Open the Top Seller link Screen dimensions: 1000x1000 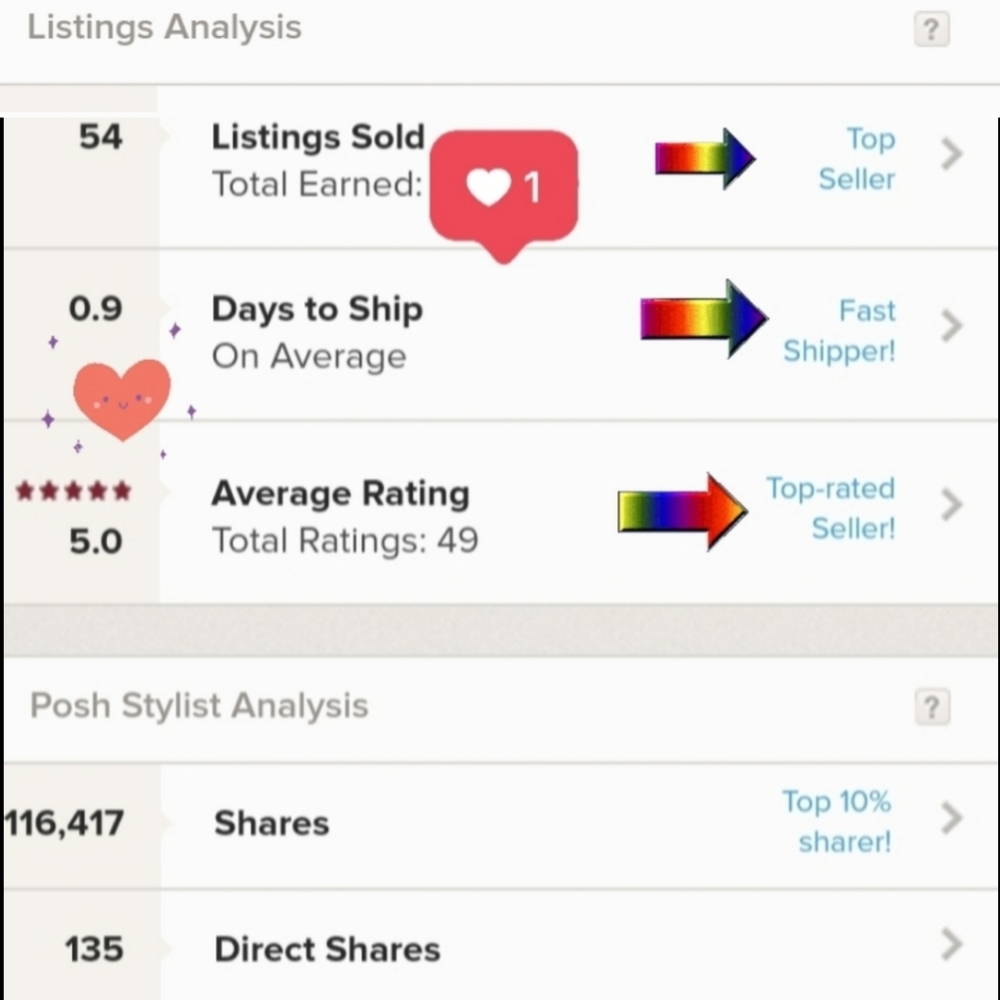click(x=857, y=159)
